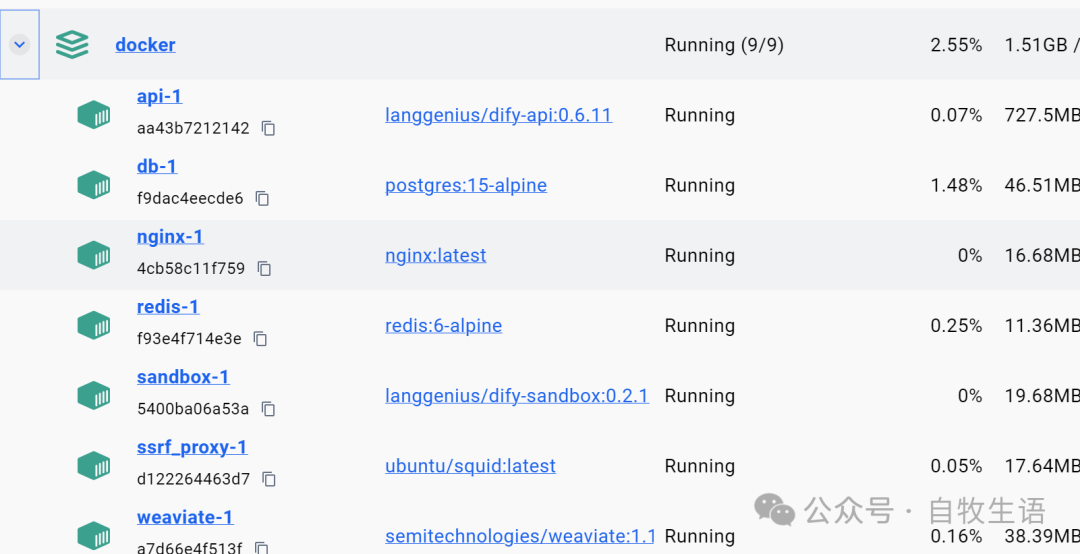Open the api-1 container
This screenshot has height=554, width=1080.
pos(160,96)
